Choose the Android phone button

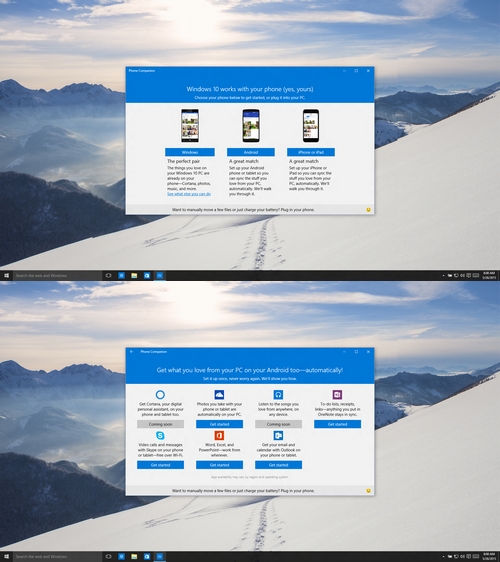coord(251,152)
